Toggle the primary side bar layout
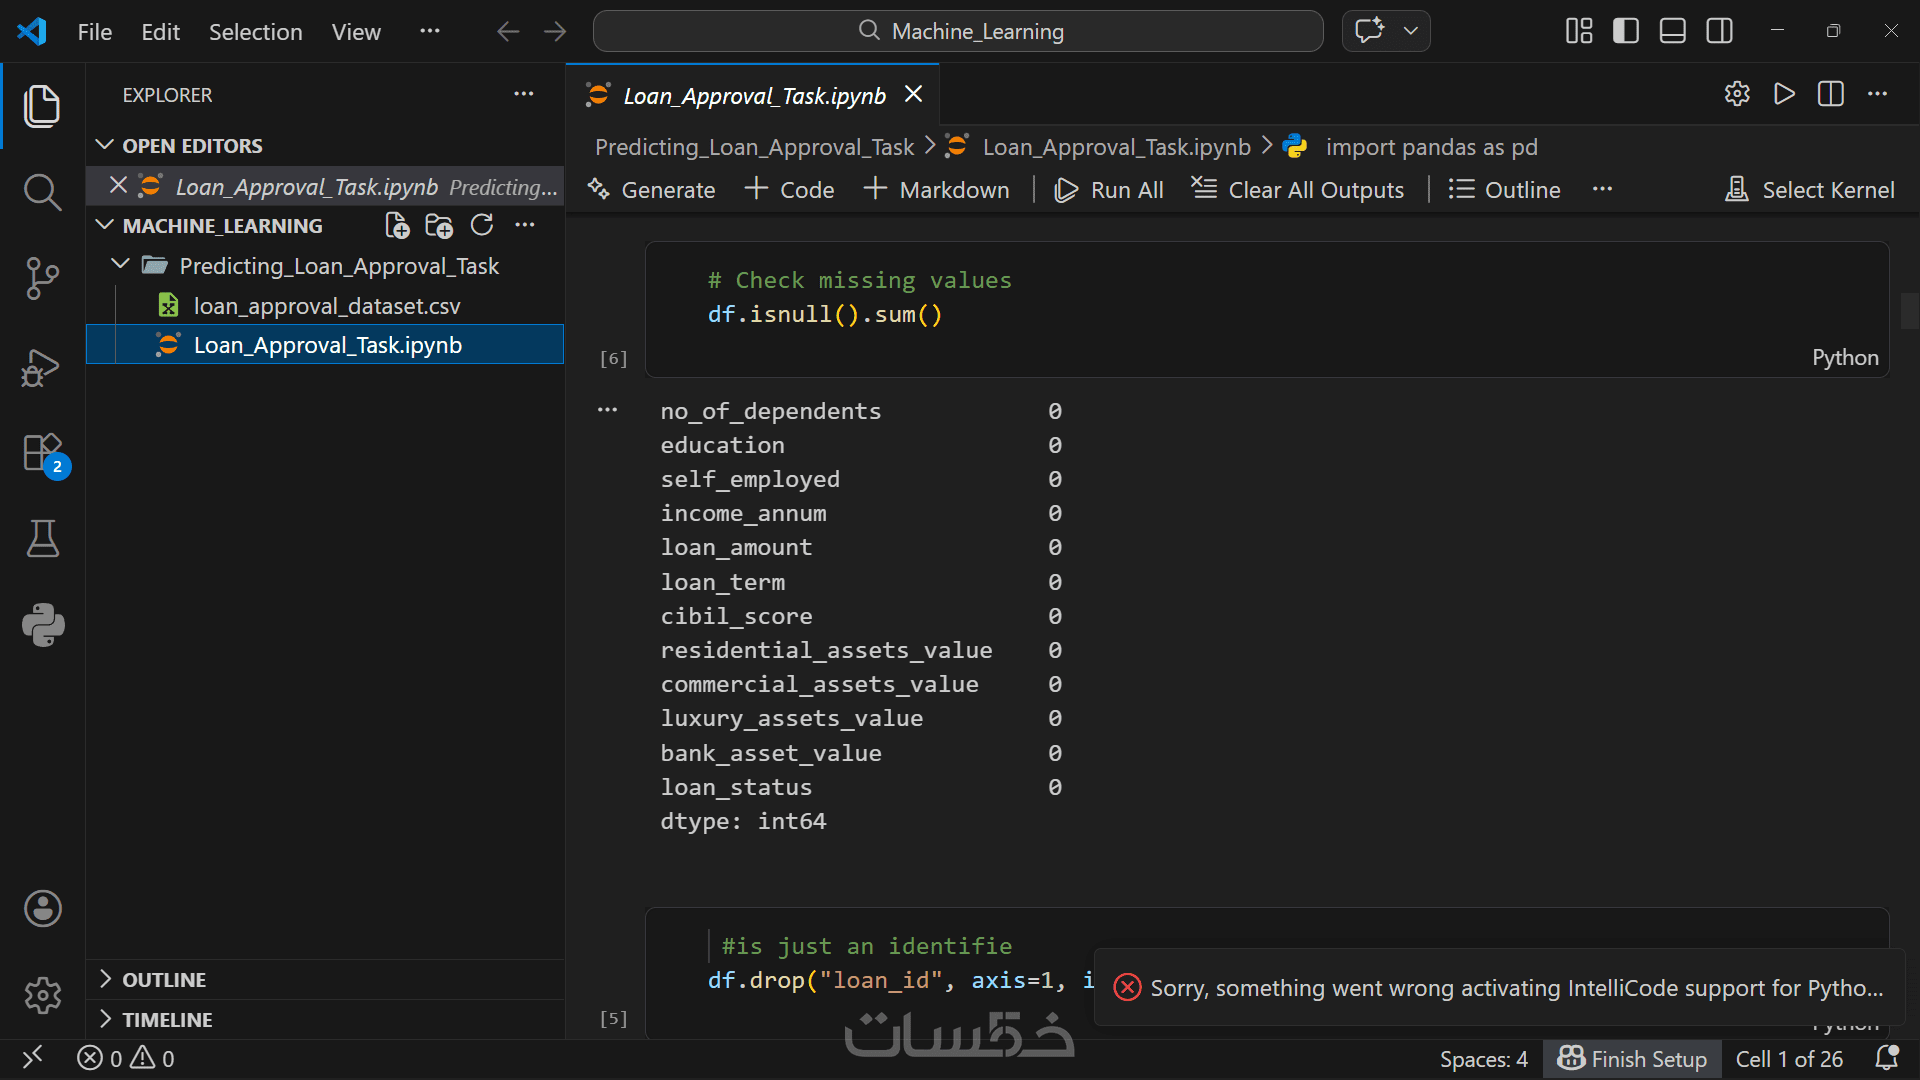This screenshot has height=1080, width=1920. click(1626, 31)
